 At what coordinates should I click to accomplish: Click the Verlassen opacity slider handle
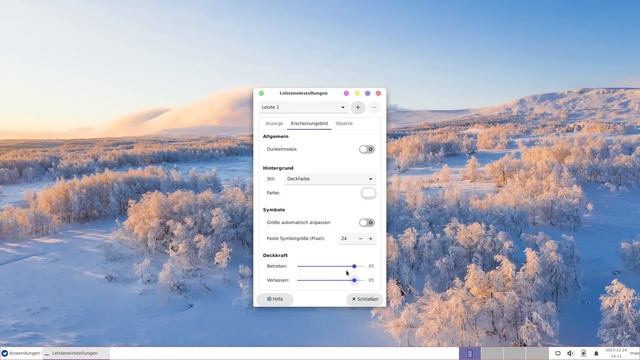click(354, 280)
